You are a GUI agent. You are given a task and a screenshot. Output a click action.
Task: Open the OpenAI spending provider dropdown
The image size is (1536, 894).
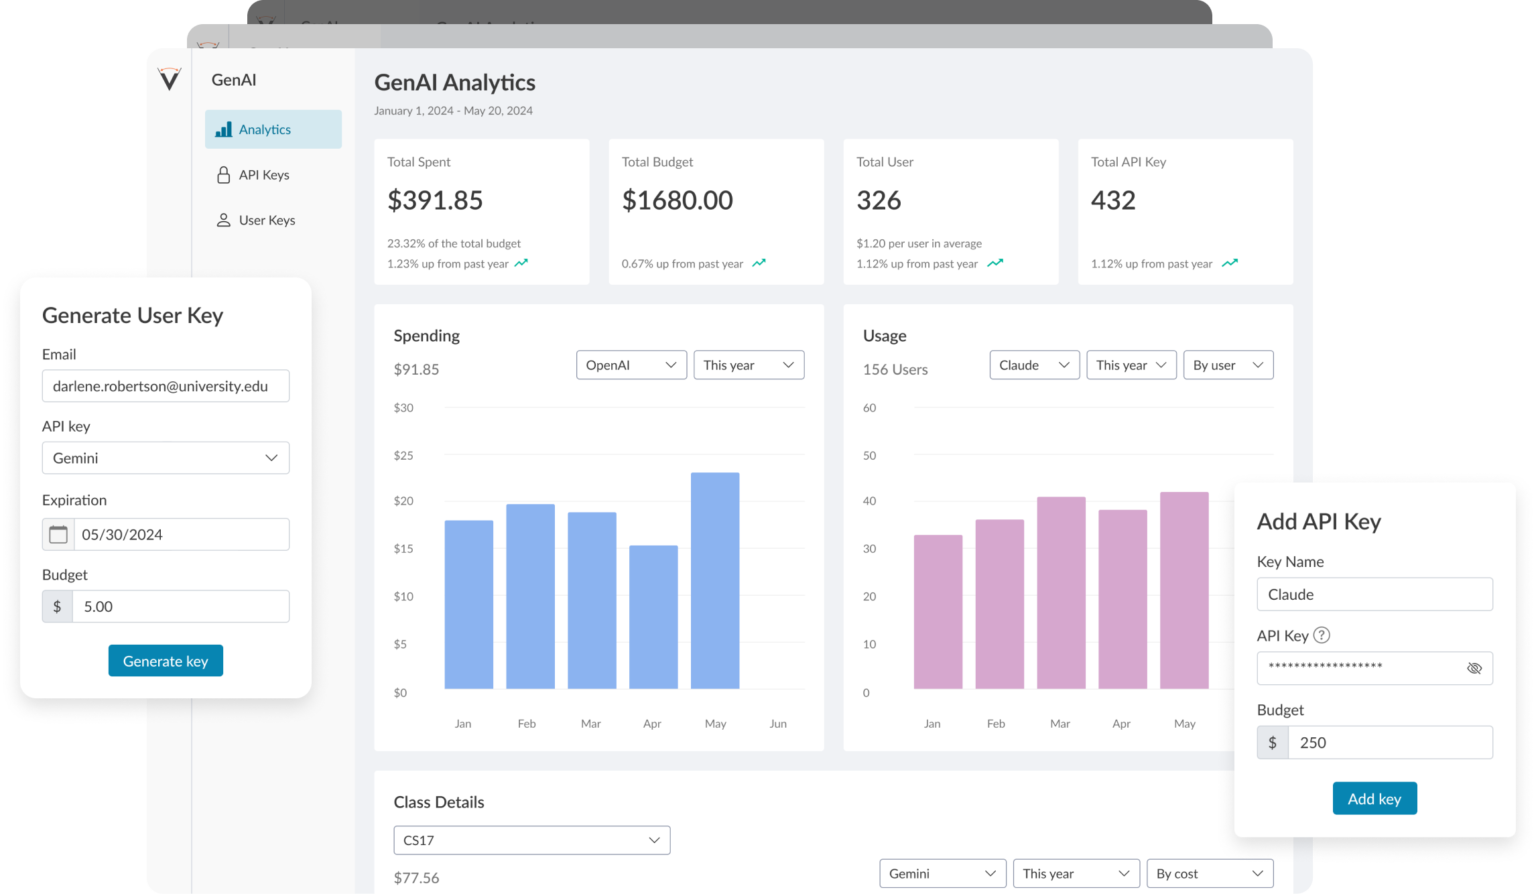(x=631, y=365)
